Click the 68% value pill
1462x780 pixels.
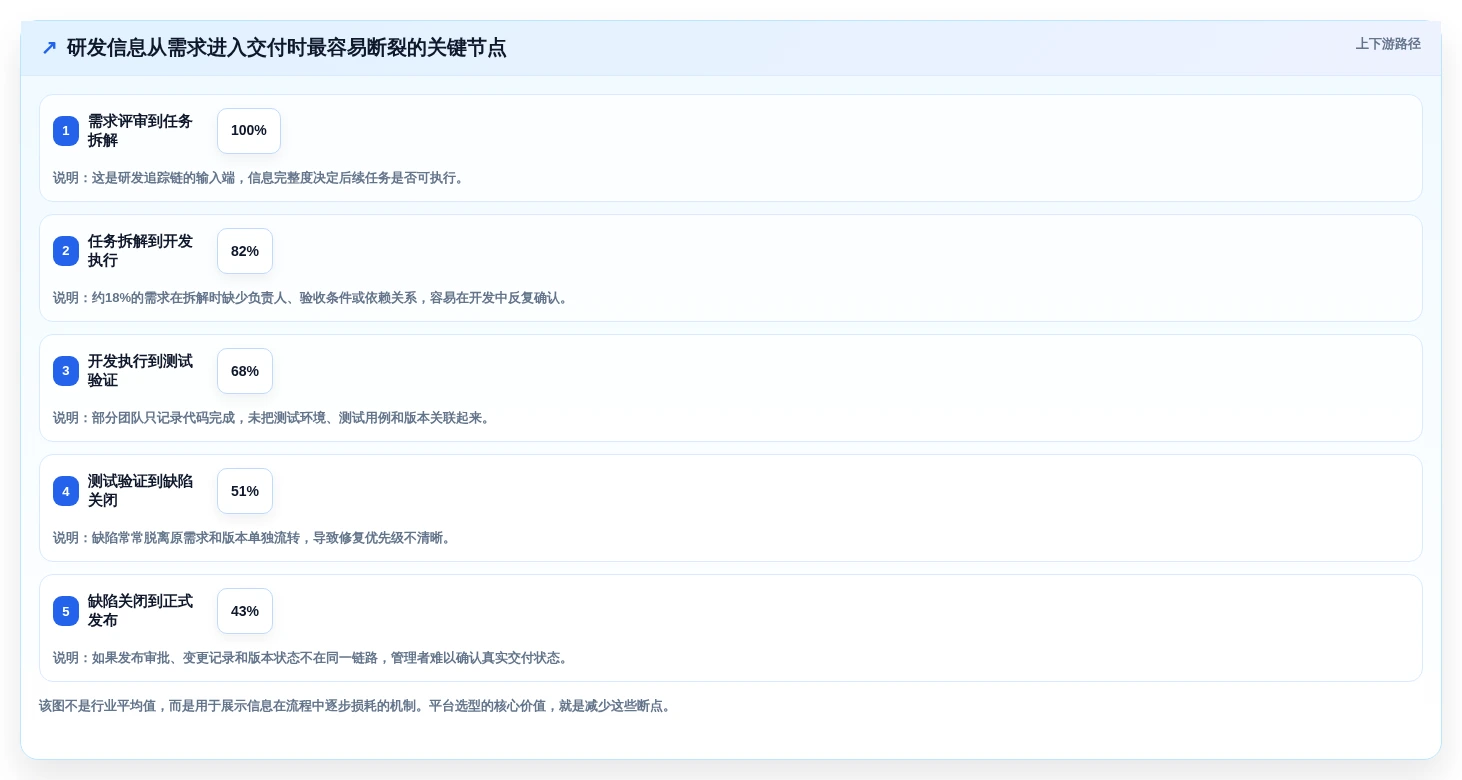coord(245,371)
